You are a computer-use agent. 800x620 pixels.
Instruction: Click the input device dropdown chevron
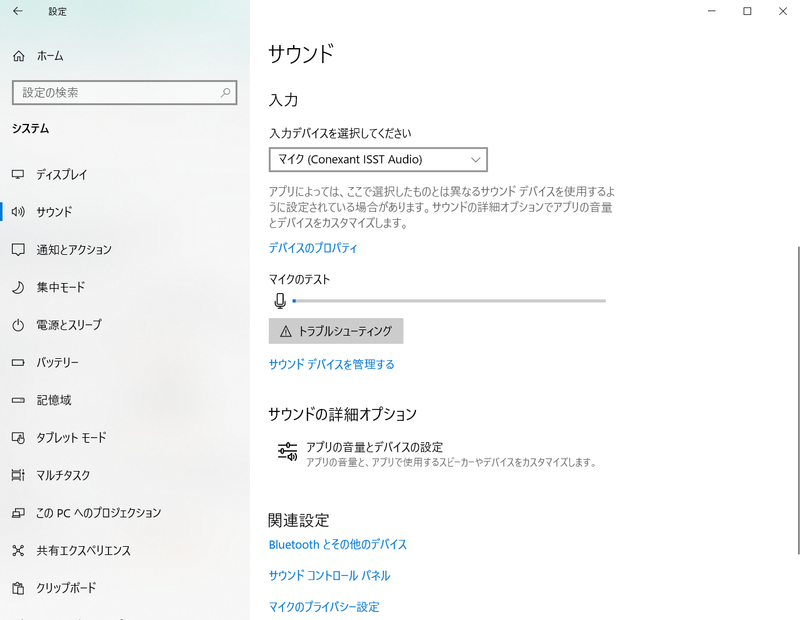tap(476, 160)
